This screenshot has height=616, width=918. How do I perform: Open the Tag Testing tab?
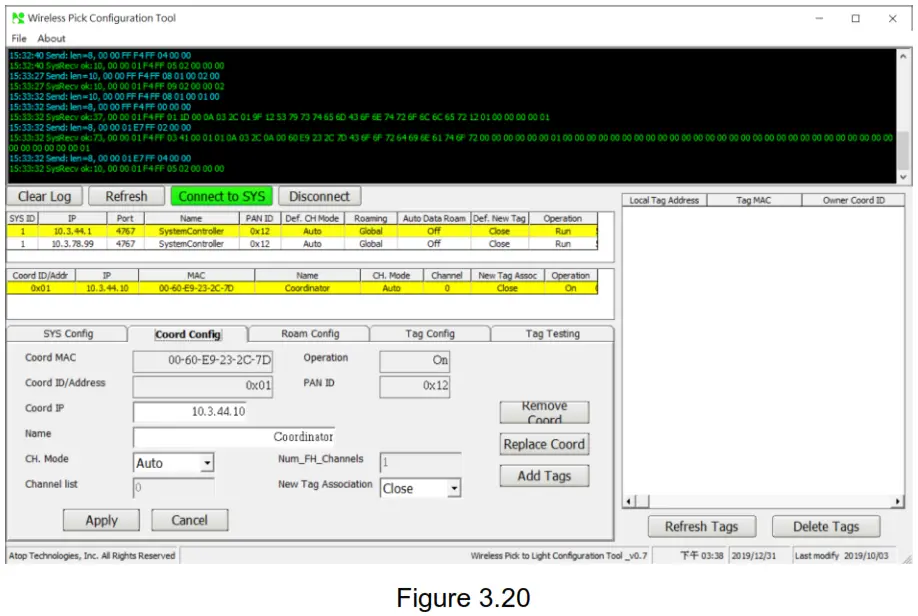(552, 334)
